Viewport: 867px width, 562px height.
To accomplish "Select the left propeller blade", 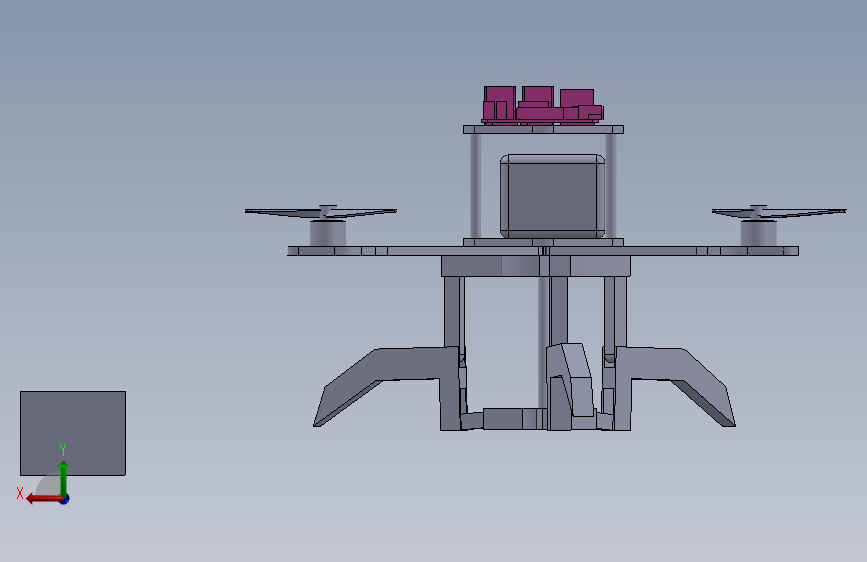I will click(321, 212).
